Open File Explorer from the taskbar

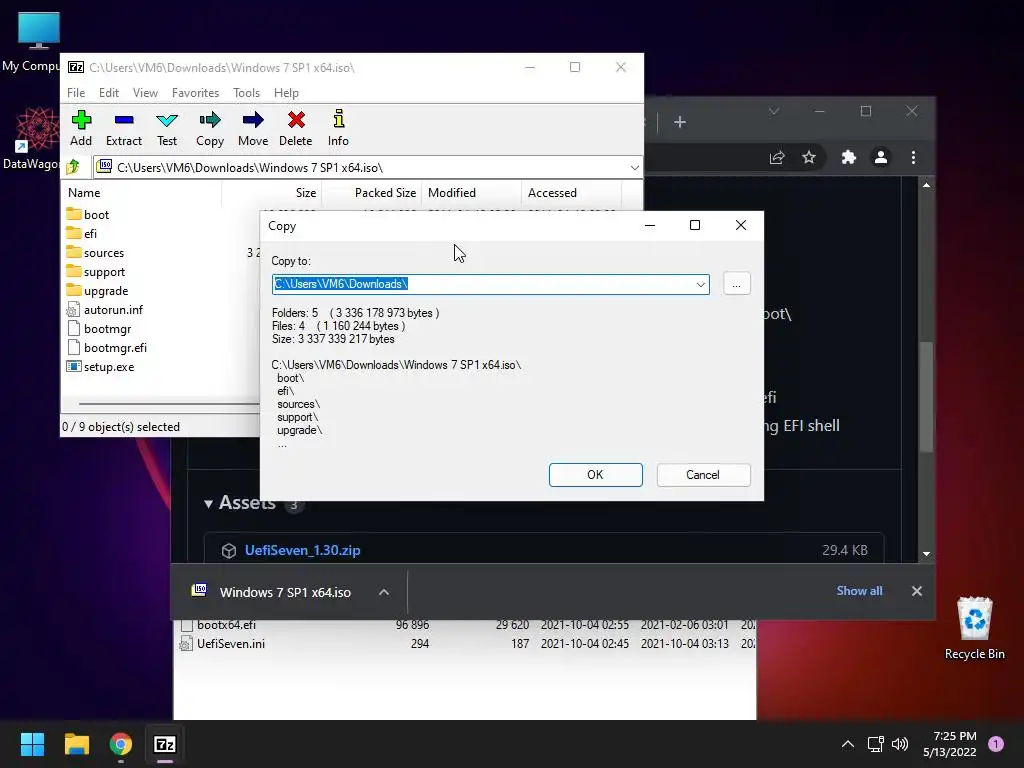pyautogui.click(x=77, y=744)
